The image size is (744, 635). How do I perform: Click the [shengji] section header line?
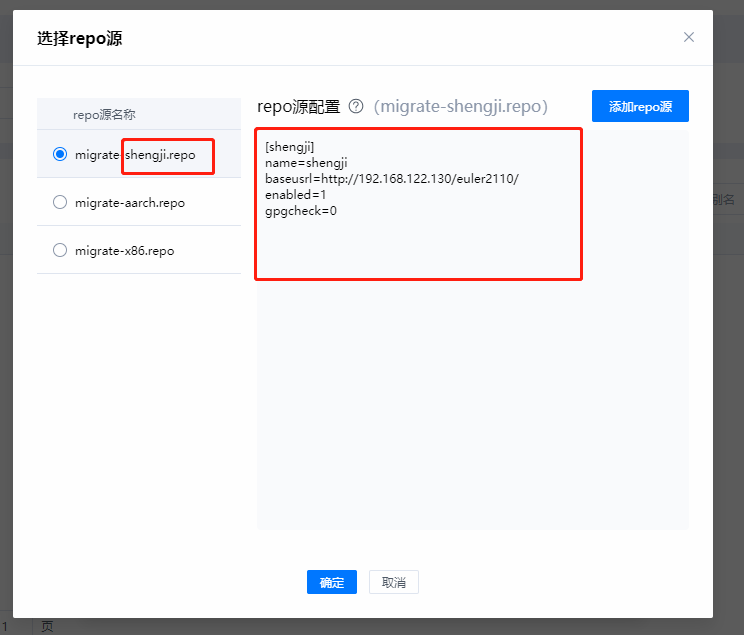pyautogui.click(x=289, y=147)
